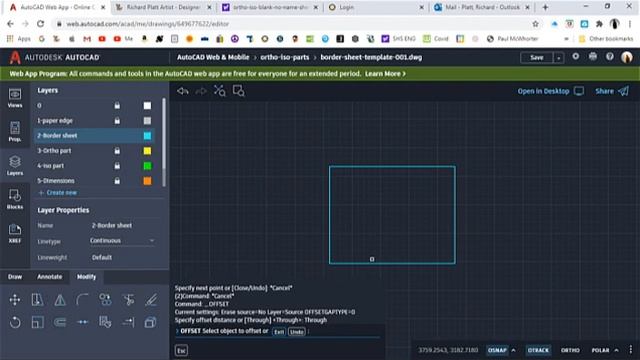Select the Offset tool
The width and height of the screenshot is (640, 360).
pyautogui.click(x=60, y=322)
